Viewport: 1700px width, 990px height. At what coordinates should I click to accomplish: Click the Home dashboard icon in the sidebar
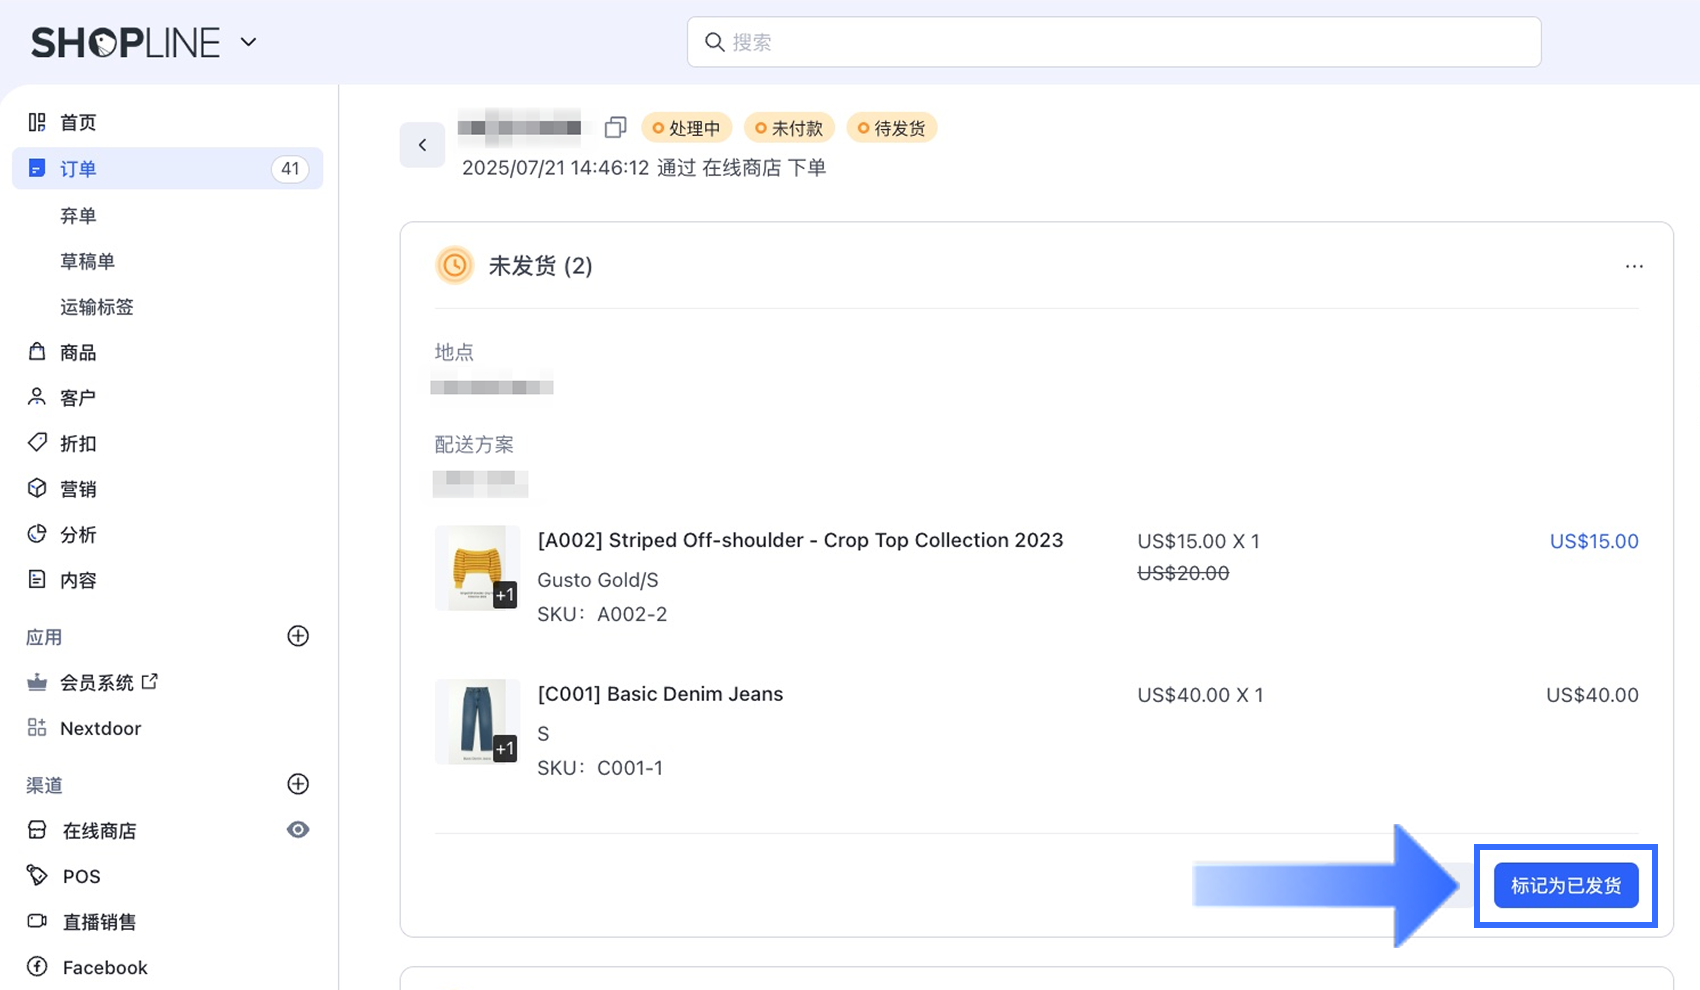tap(37, 122)
